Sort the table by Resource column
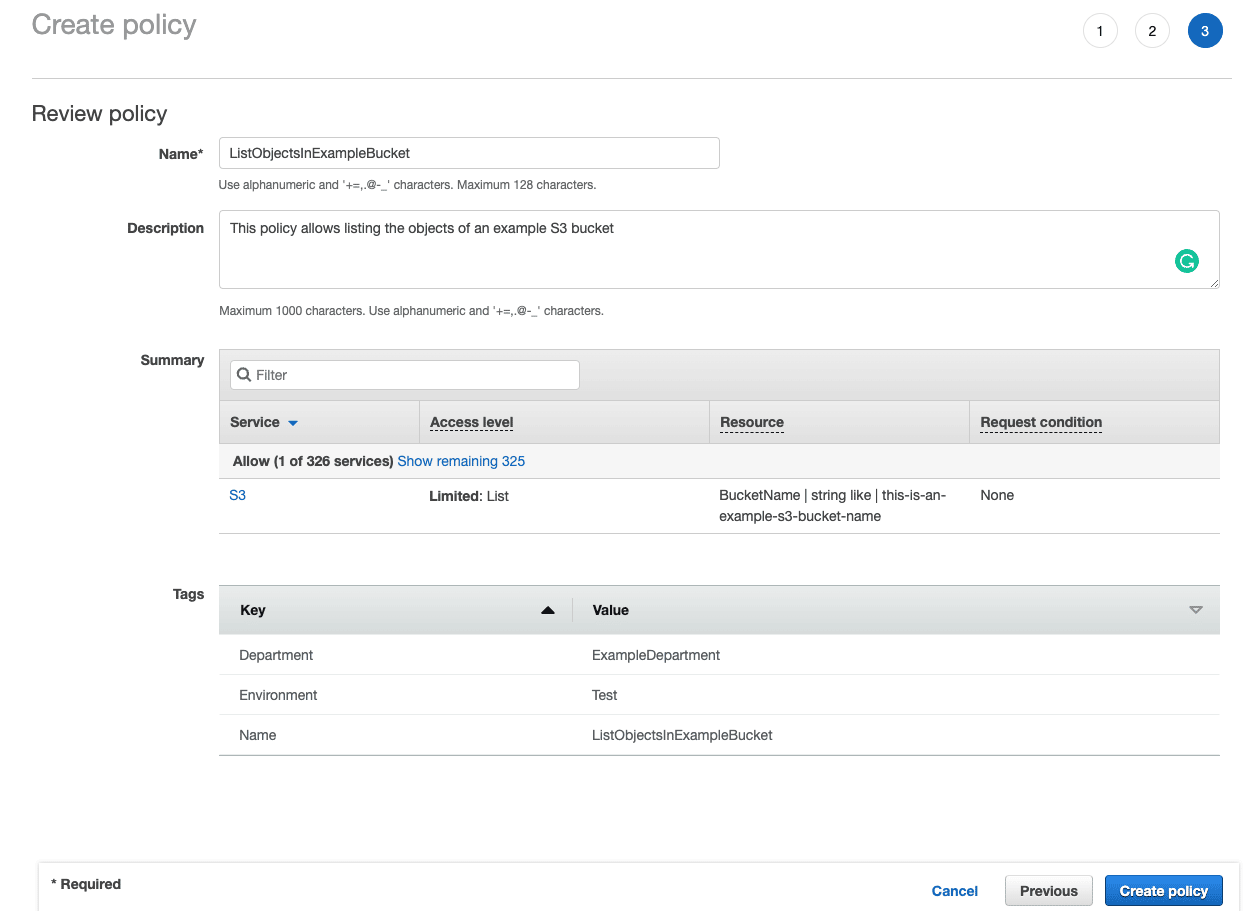1243x911 pixels. click(751, 422)
